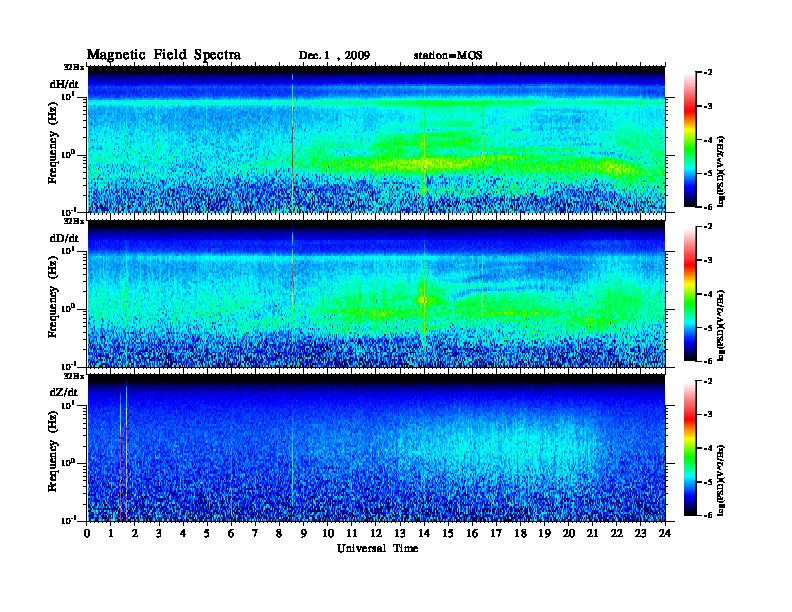Click the 32Hz label atop the dH/dt panel

[x=73, y=67]
